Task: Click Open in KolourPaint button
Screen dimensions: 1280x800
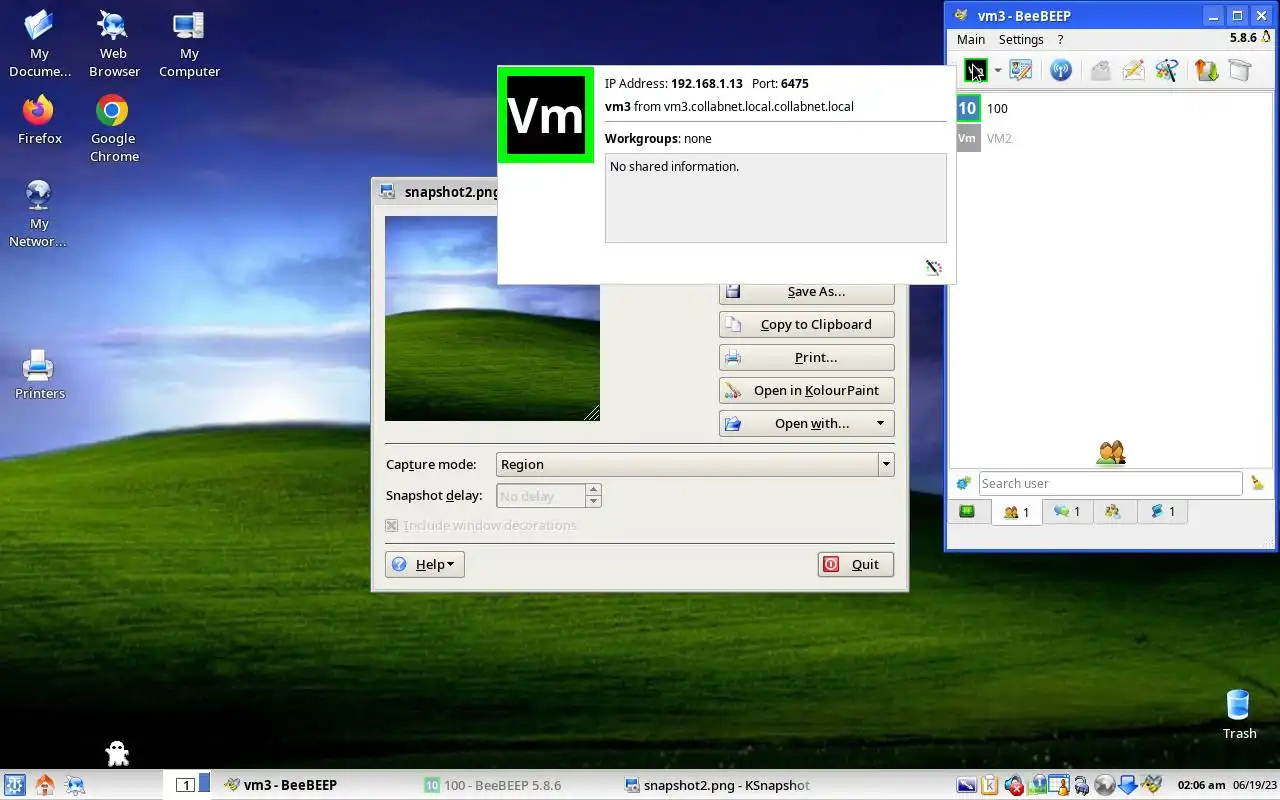Action: pyautogui.click(x=806, y=390)
